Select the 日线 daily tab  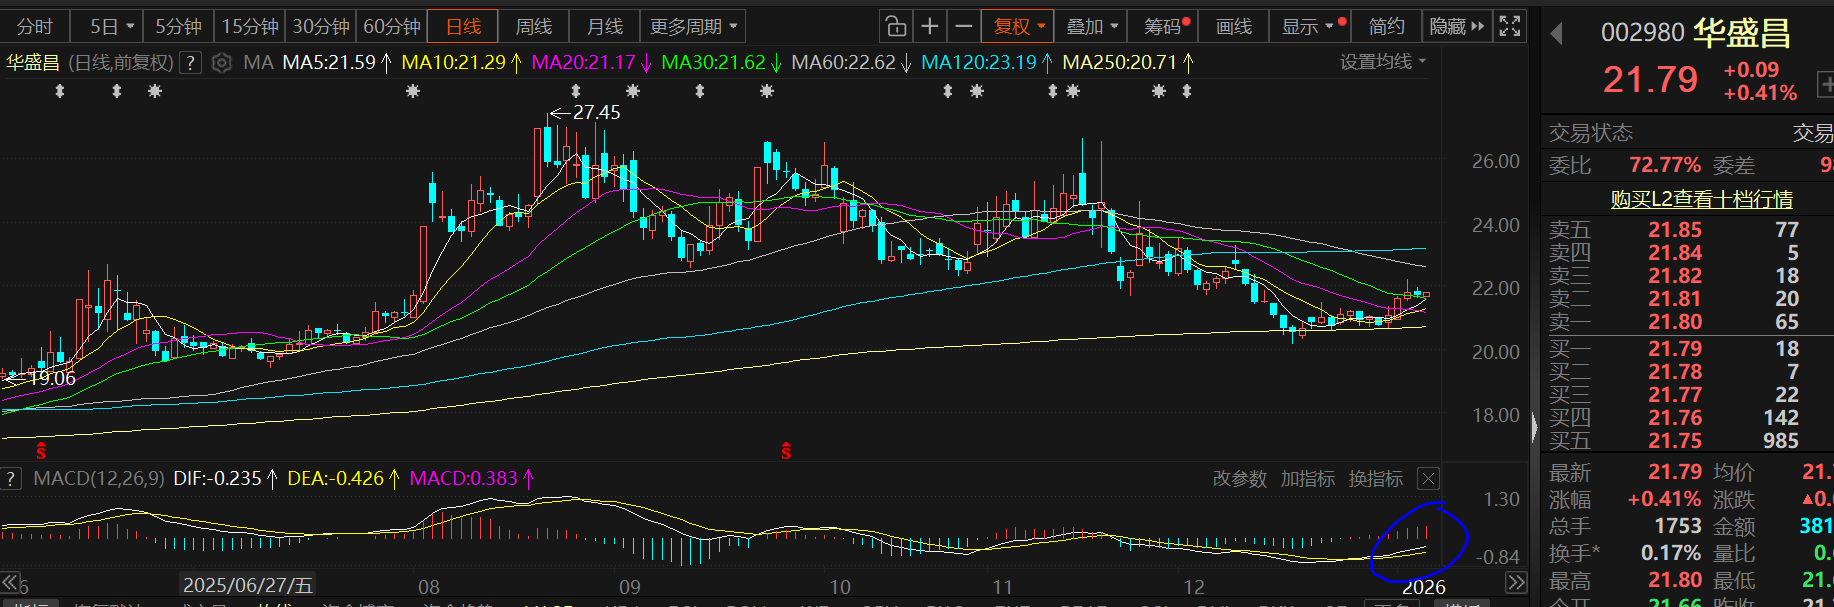[463, 26]
